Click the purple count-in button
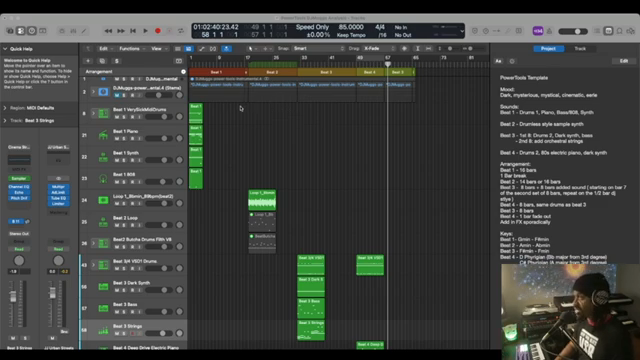 pyautogui.click(x=538, y=31)
